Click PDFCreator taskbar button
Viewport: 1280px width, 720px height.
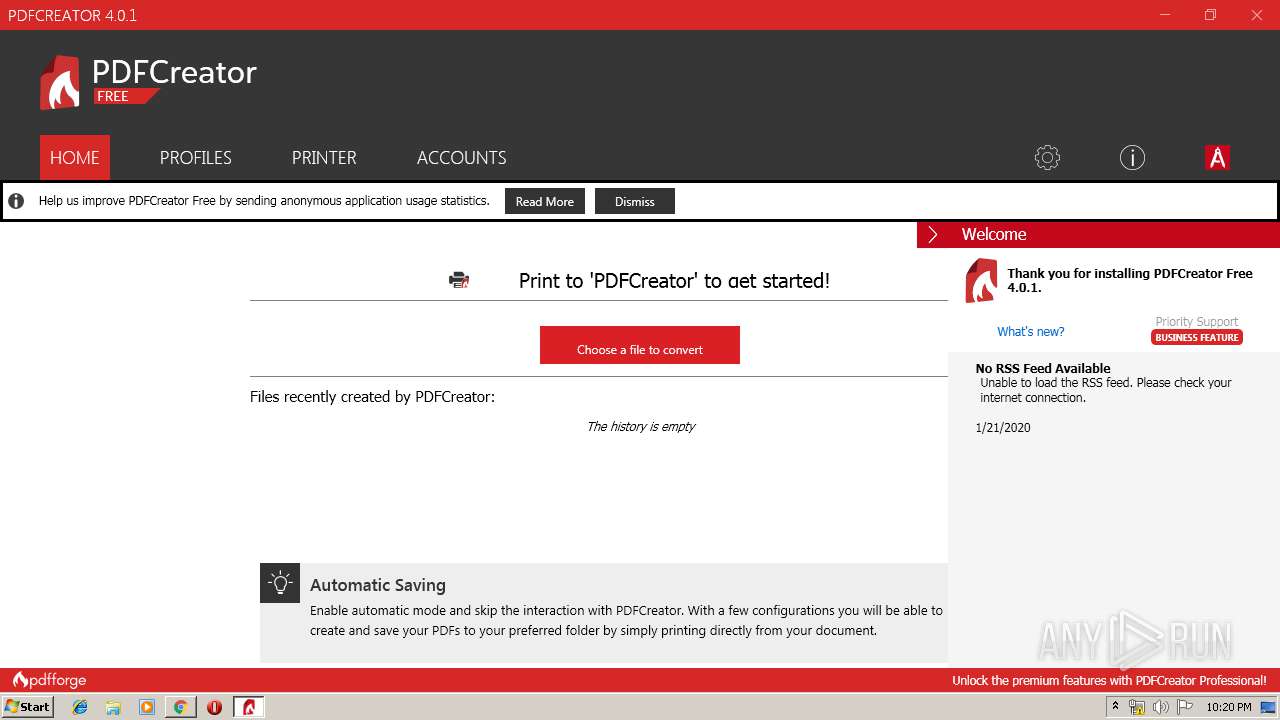pos(249,707)
